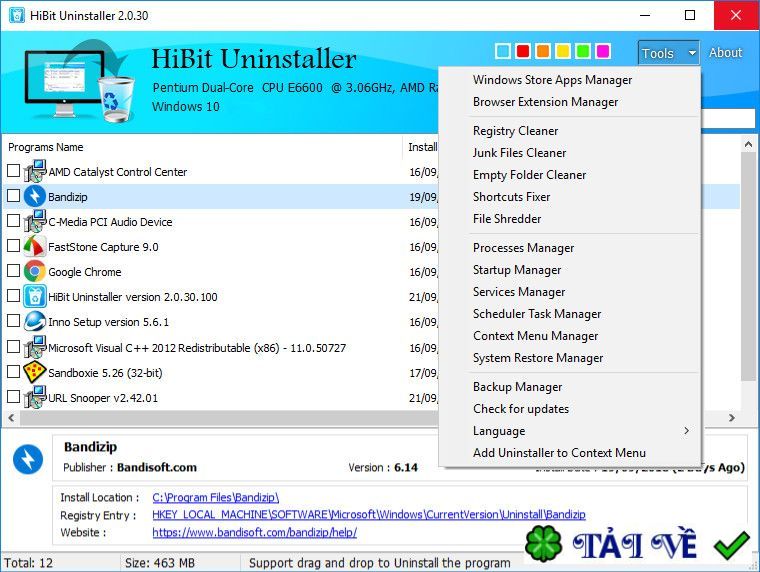Collapse the Tools dropdown arrow
The height and width of the screenshot is (572, 760).
coord(692,53)
